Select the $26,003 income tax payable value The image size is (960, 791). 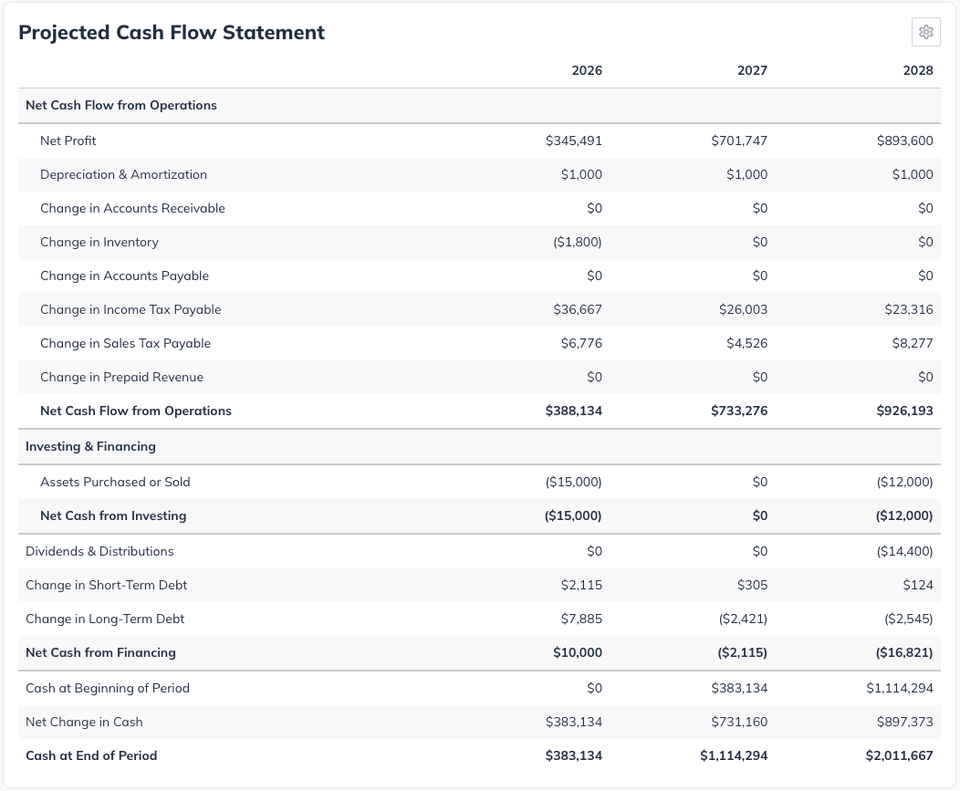pos(743,309)
